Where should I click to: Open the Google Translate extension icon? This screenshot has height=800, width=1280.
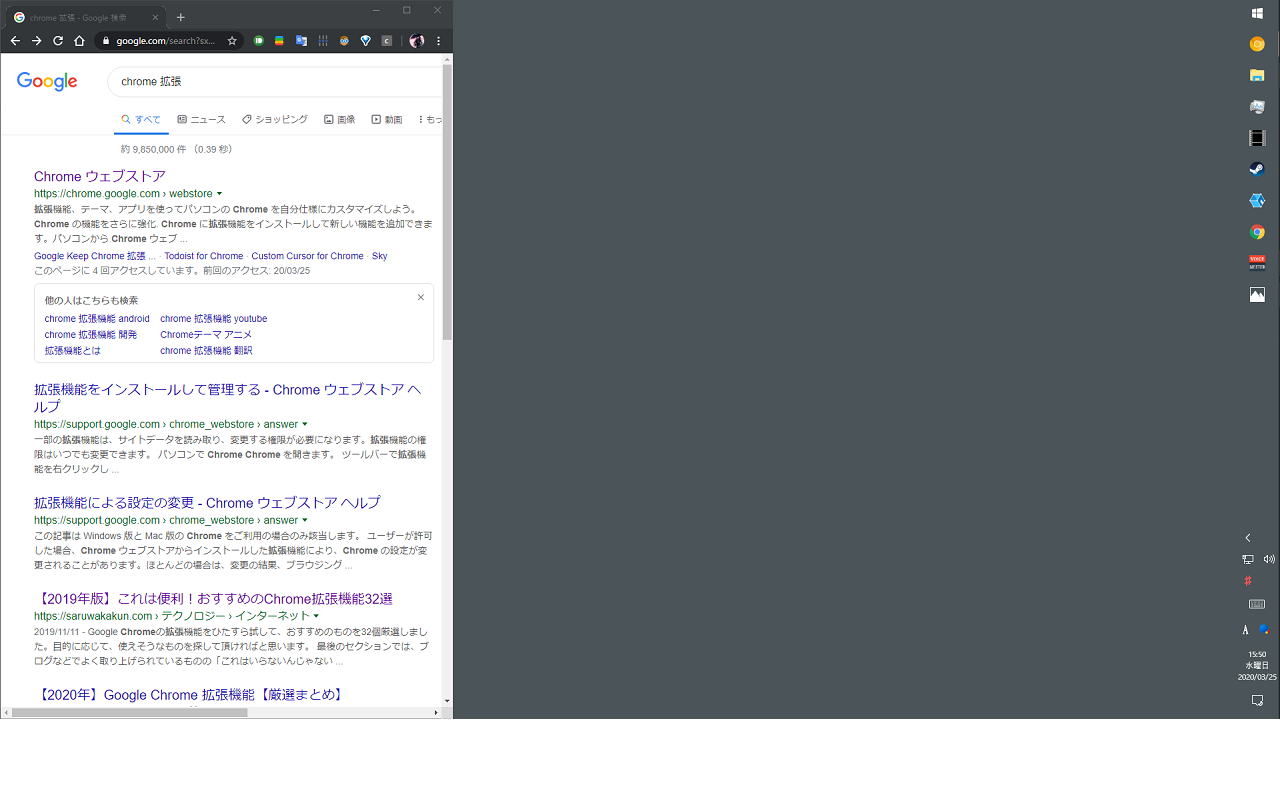click(301, 41)
